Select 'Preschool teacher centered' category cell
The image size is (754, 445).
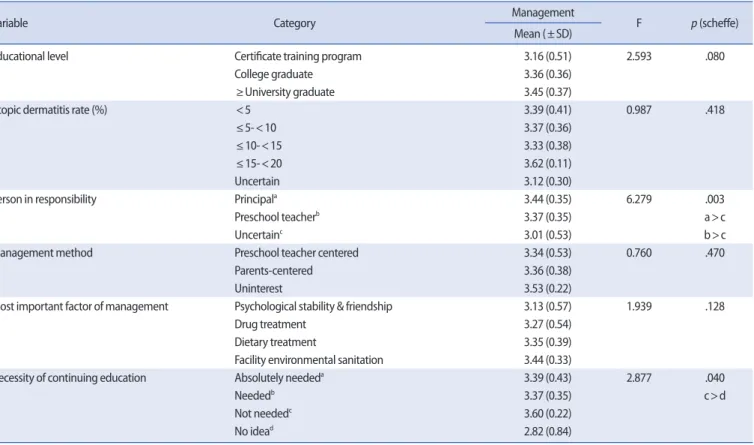(x=296, y=253)
